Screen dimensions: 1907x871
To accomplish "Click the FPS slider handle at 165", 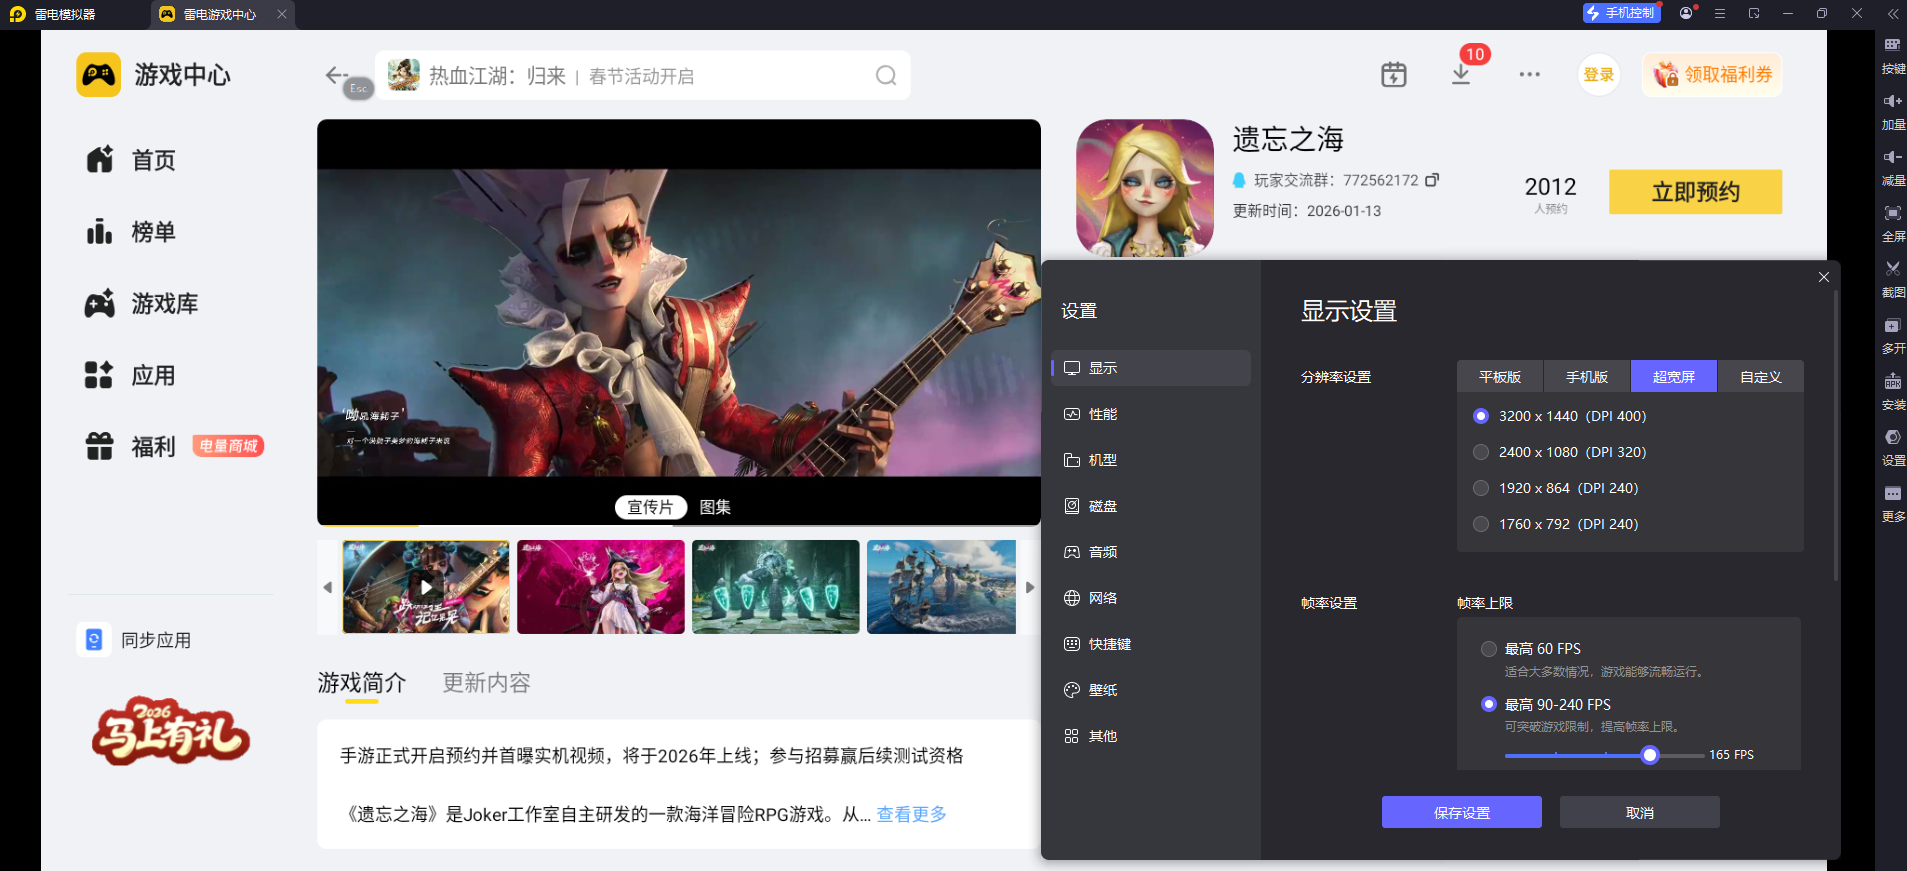I will point(1650,755).
